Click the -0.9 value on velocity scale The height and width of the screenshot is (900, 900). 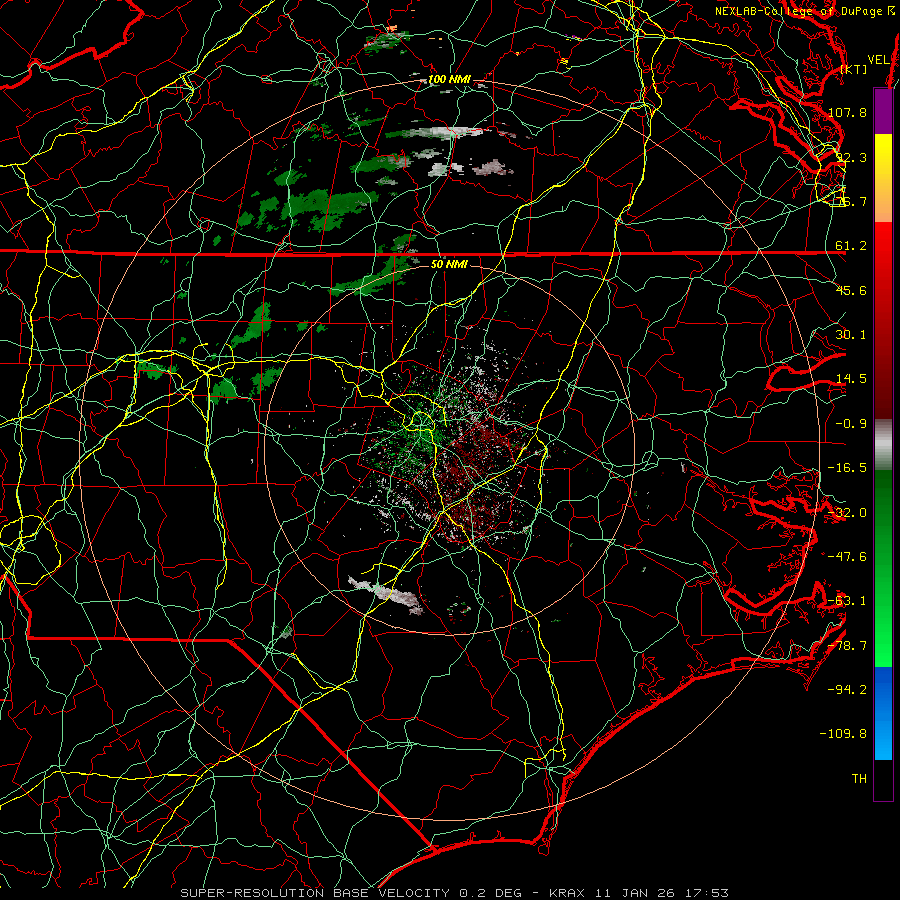click(x=851, y=424)
